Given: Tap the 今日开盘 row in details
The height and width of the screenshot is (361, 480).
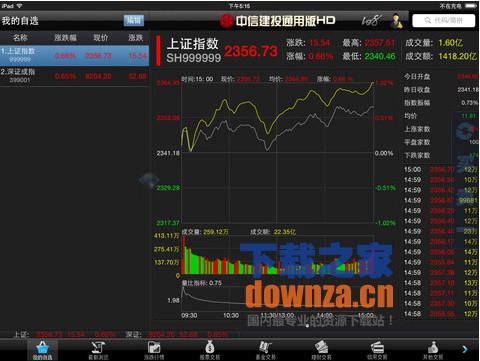Looking at the screenshot, I should (441, 77).
